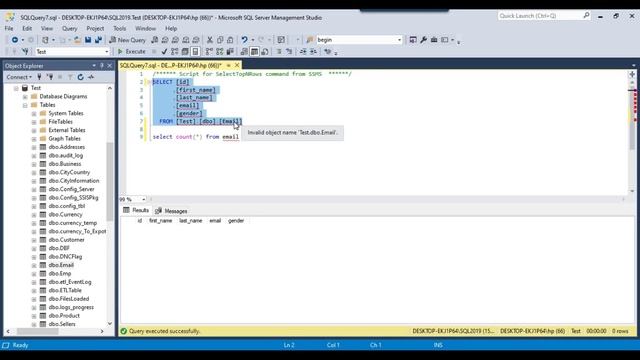Click the Copy icon in toolbar
The image size is (640, 360).
point(220,40)
